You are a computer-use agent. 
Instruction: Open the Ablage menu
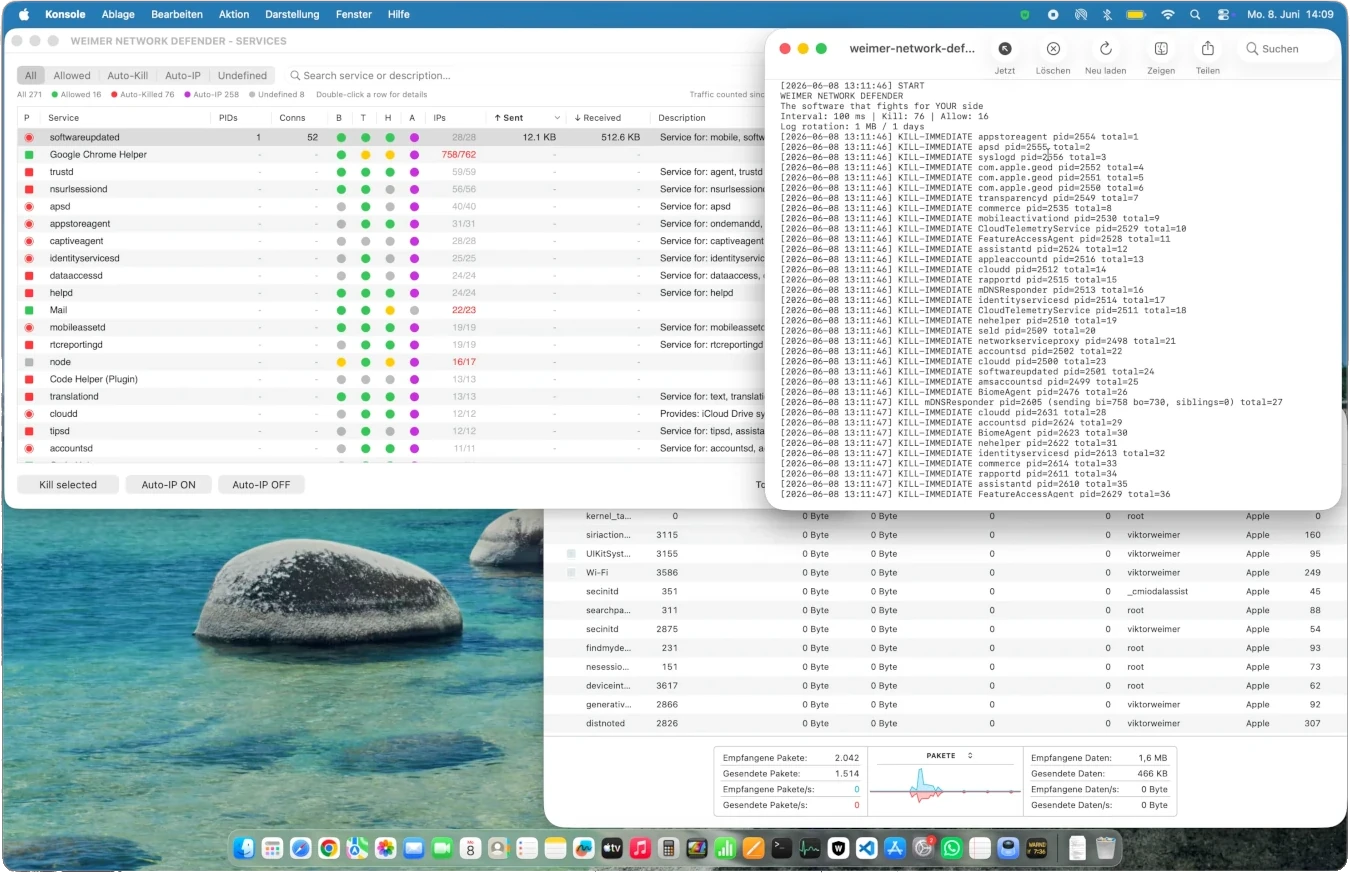coord(118,15)
